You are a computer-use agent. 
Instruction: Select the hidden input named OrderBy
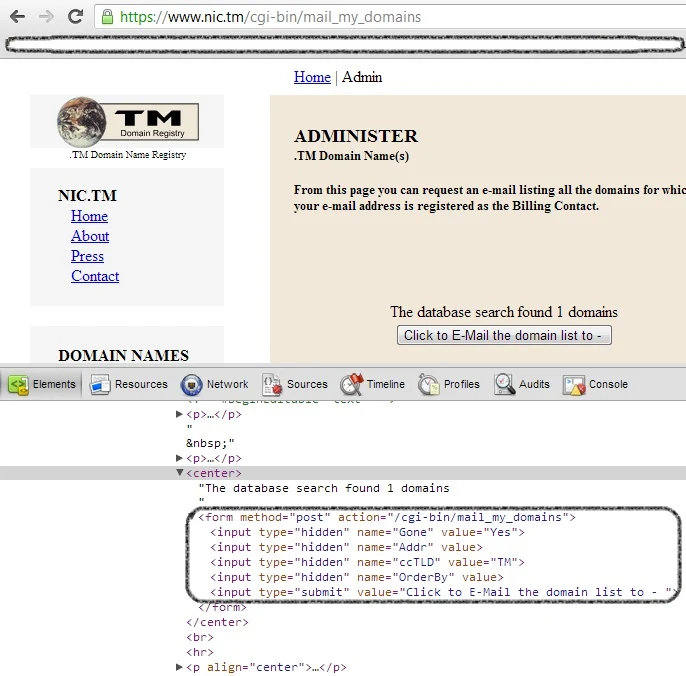click(357, 577)
